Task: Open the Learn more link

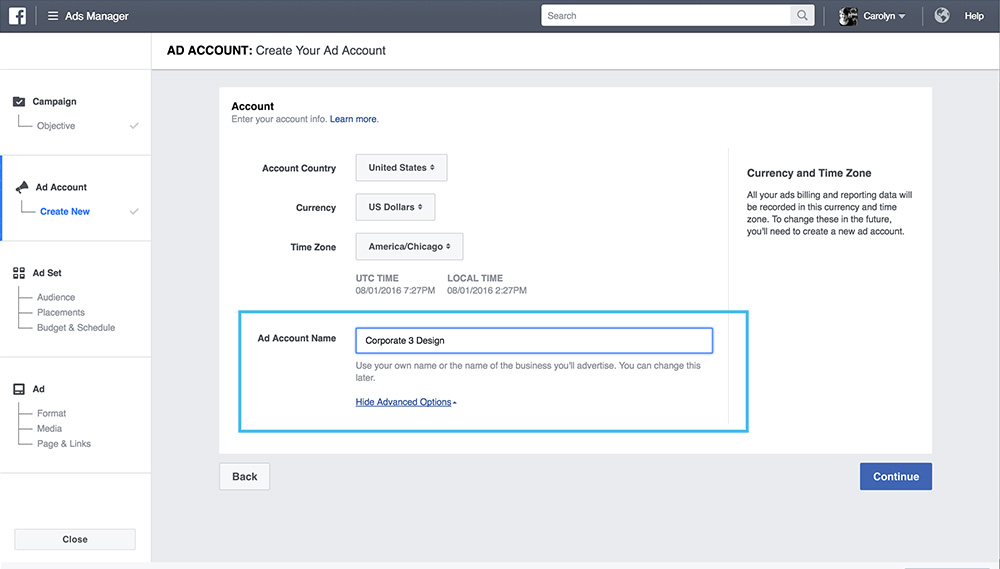Action: 353,119
